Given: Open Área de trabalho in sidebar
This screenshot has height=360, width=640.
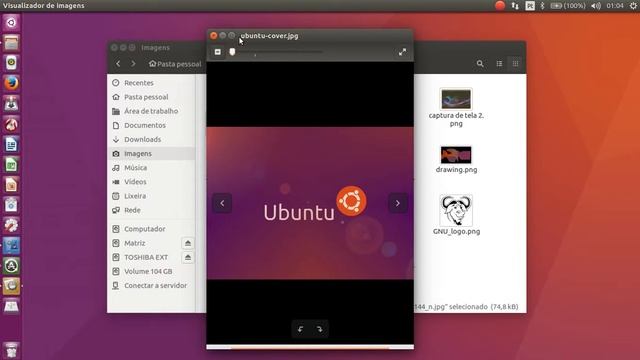Looking at the screenshot, I should (x=151, y=111).
